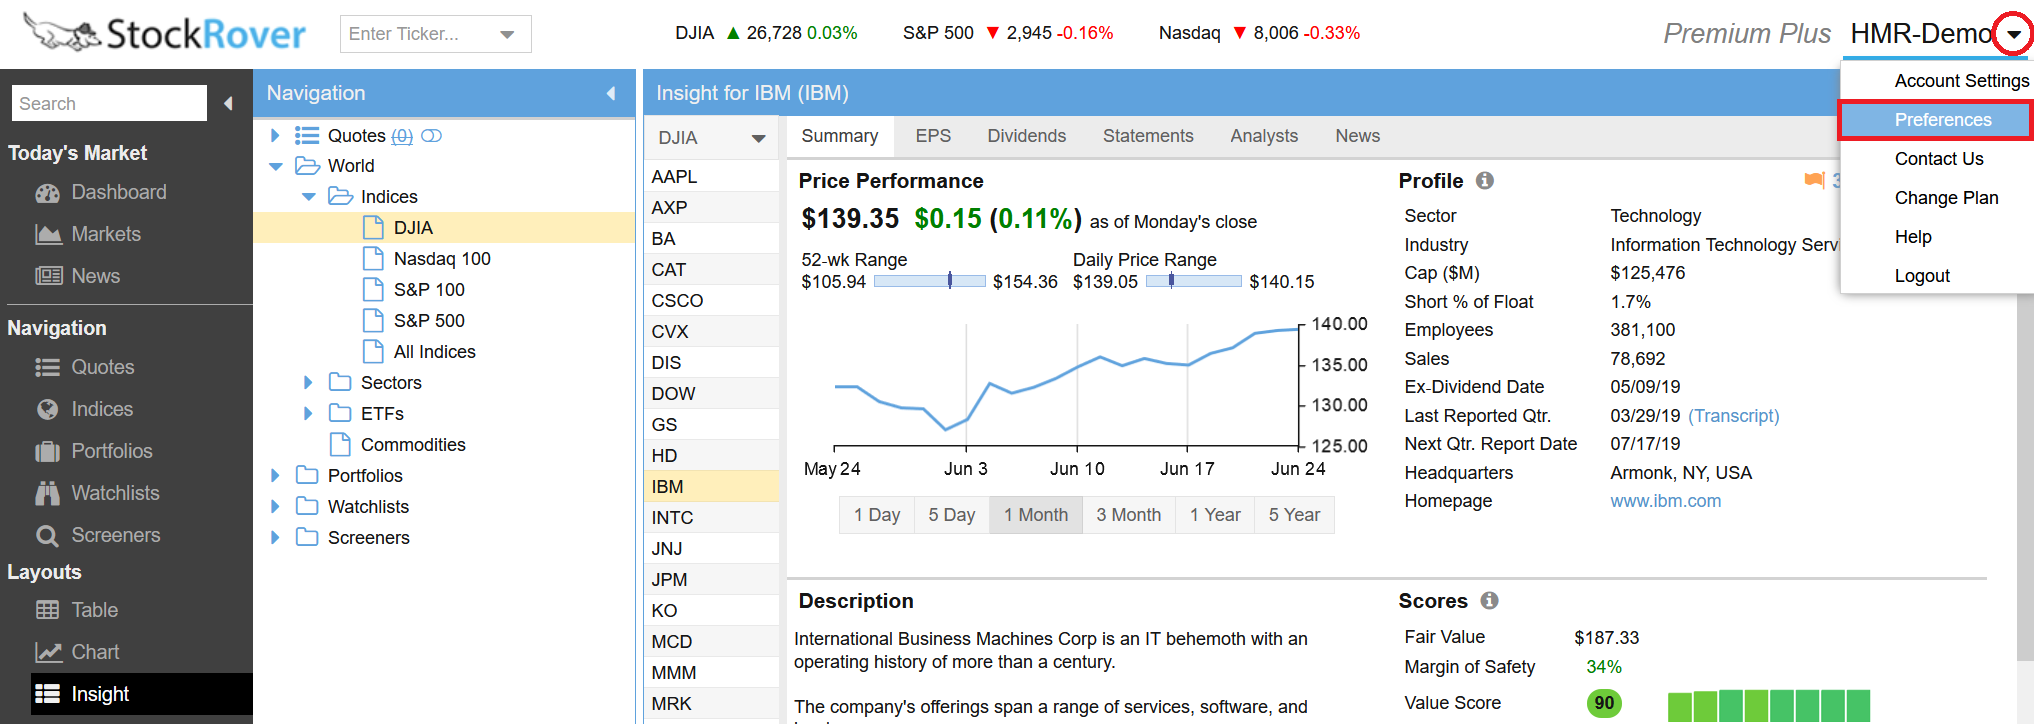Select the 3 Month chart period
Viewport: 2034px width, 724px height.
point(1128,515)
